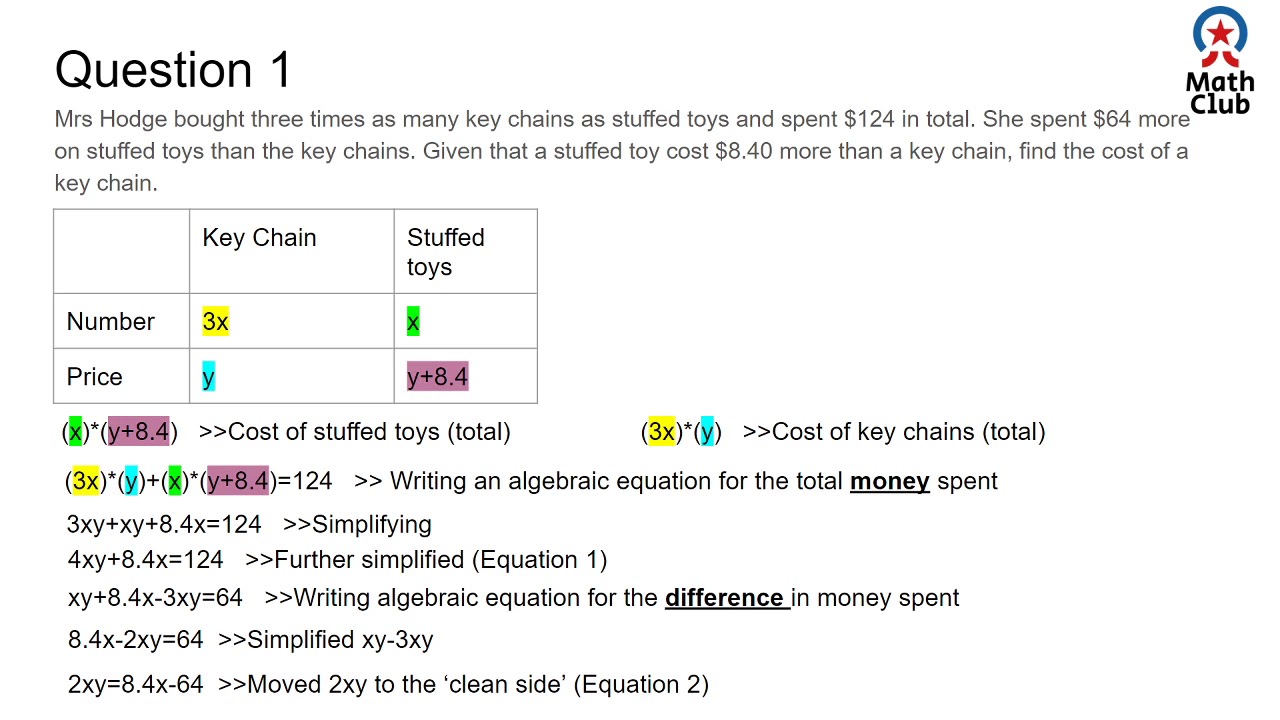Click the 'Cost of key chains (total)' text
The height and width of the screenshot is (720, 1280).
(x=908, y=432)
